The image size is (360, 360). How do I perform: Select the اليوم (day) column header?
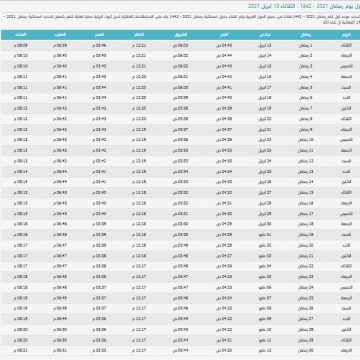345,35
